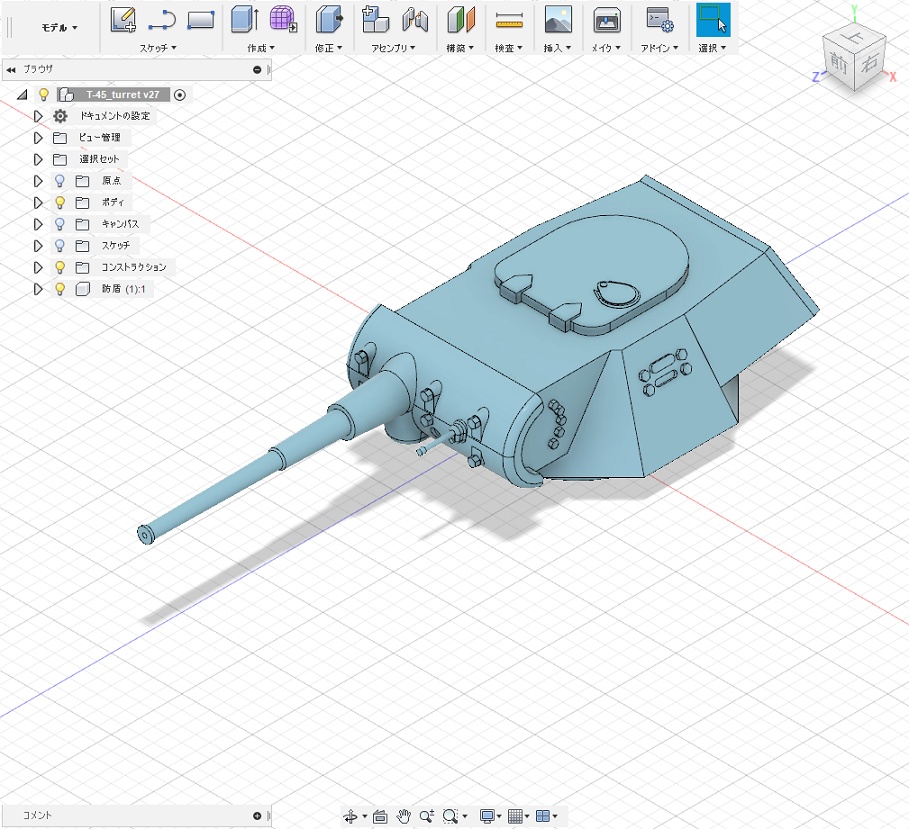Toggle visibility bulb of スケッチ folder

pyautogui.click(x=59, y=246)
